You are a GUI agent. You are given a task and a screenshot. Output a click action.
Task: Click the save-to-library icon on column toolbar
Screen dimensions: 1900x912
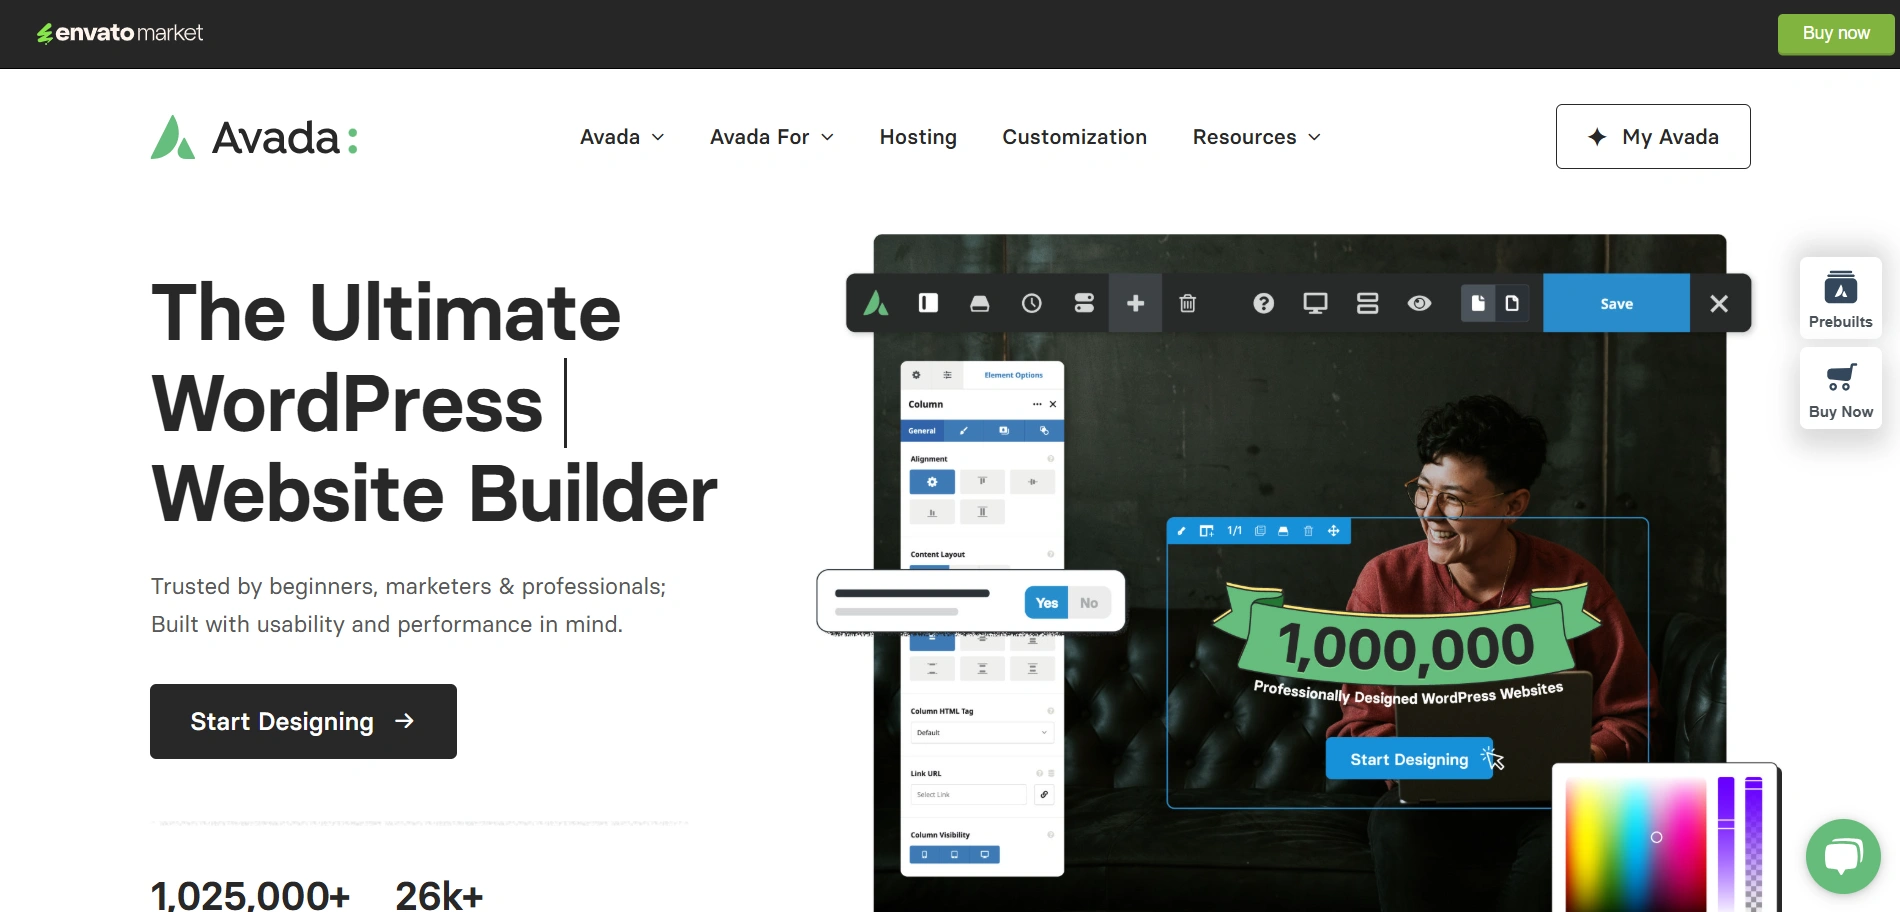tap(1283, 531)
